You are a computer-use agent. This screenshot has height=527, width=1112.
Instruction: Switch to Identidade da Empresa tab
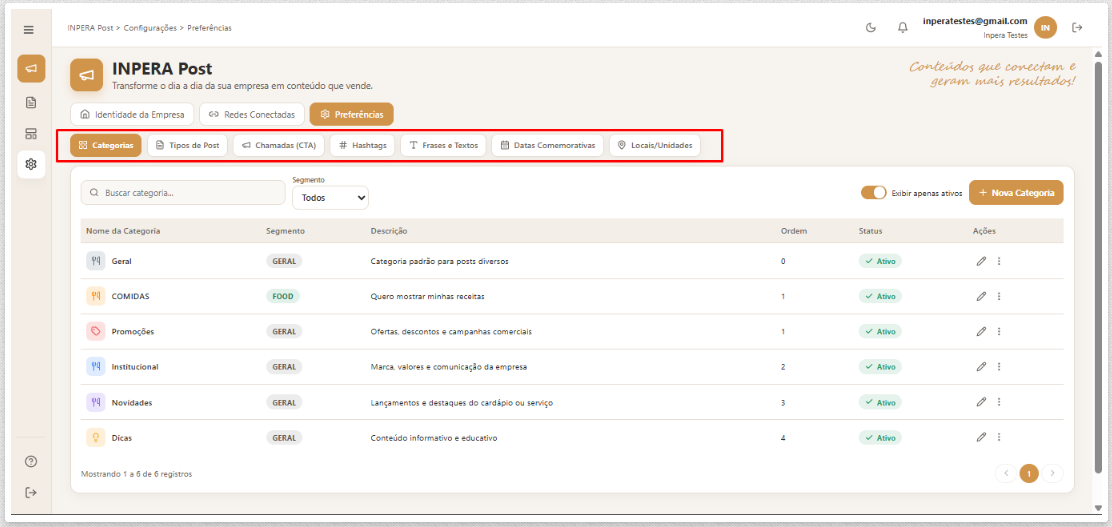point(132,114)
